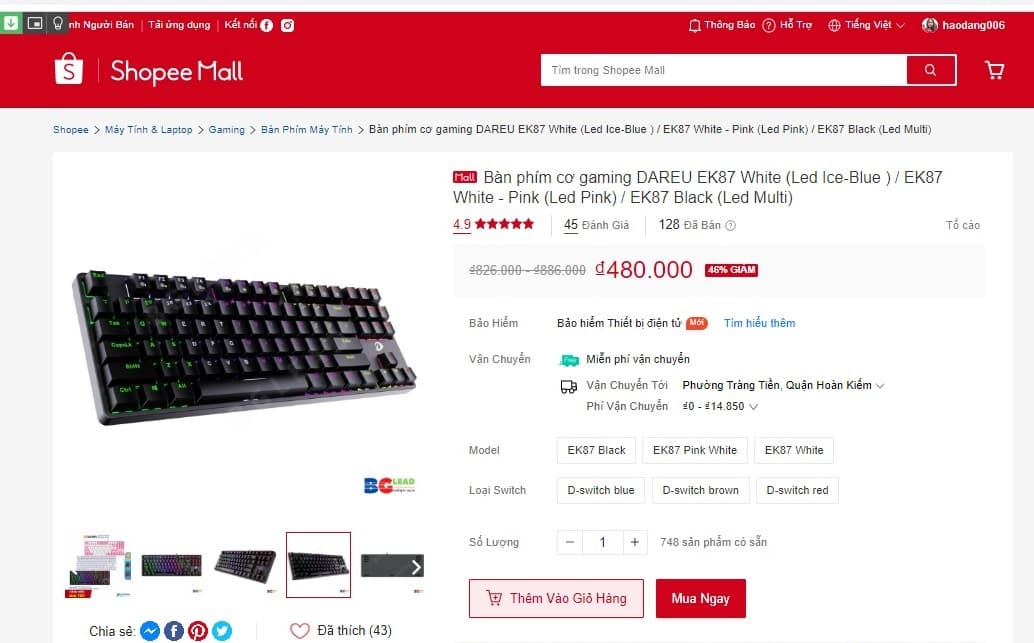1034x643 pixels.
Task: Click the Mua Ngay button
Action: tap(700, 599)
